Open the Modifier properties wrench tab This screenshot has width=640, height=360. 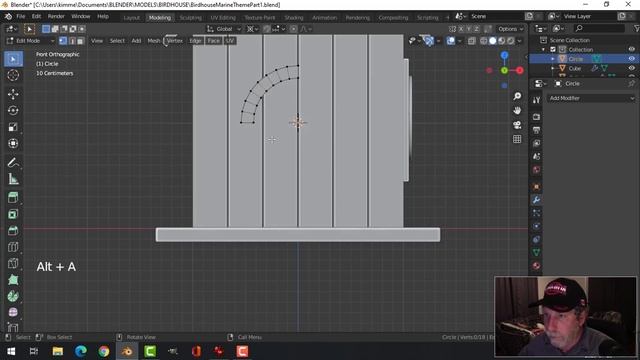coord(536,200)
